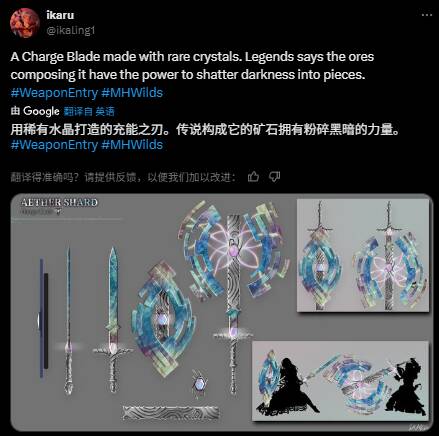Click the AETHER SHARD title in image

pyautogui.click(x=59, y=203)
